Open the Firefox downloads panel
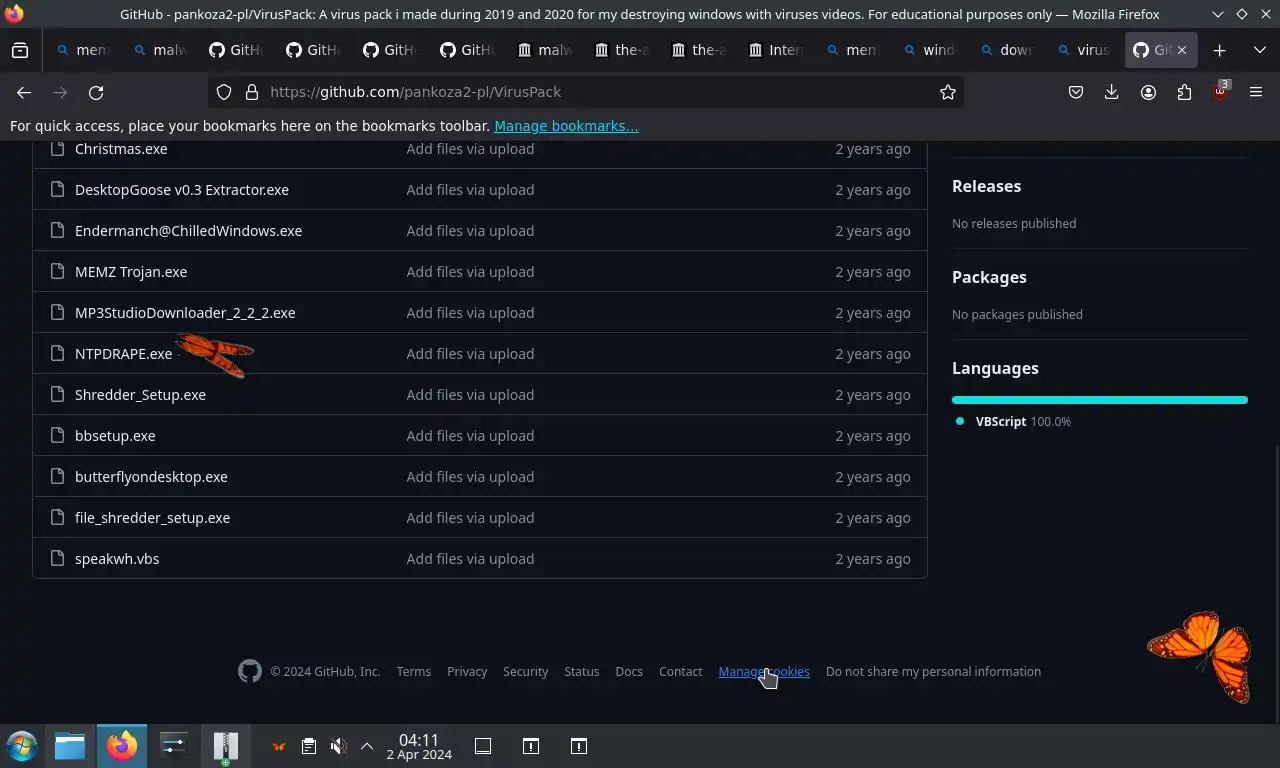1280x768 pixels. (1112, 92)
